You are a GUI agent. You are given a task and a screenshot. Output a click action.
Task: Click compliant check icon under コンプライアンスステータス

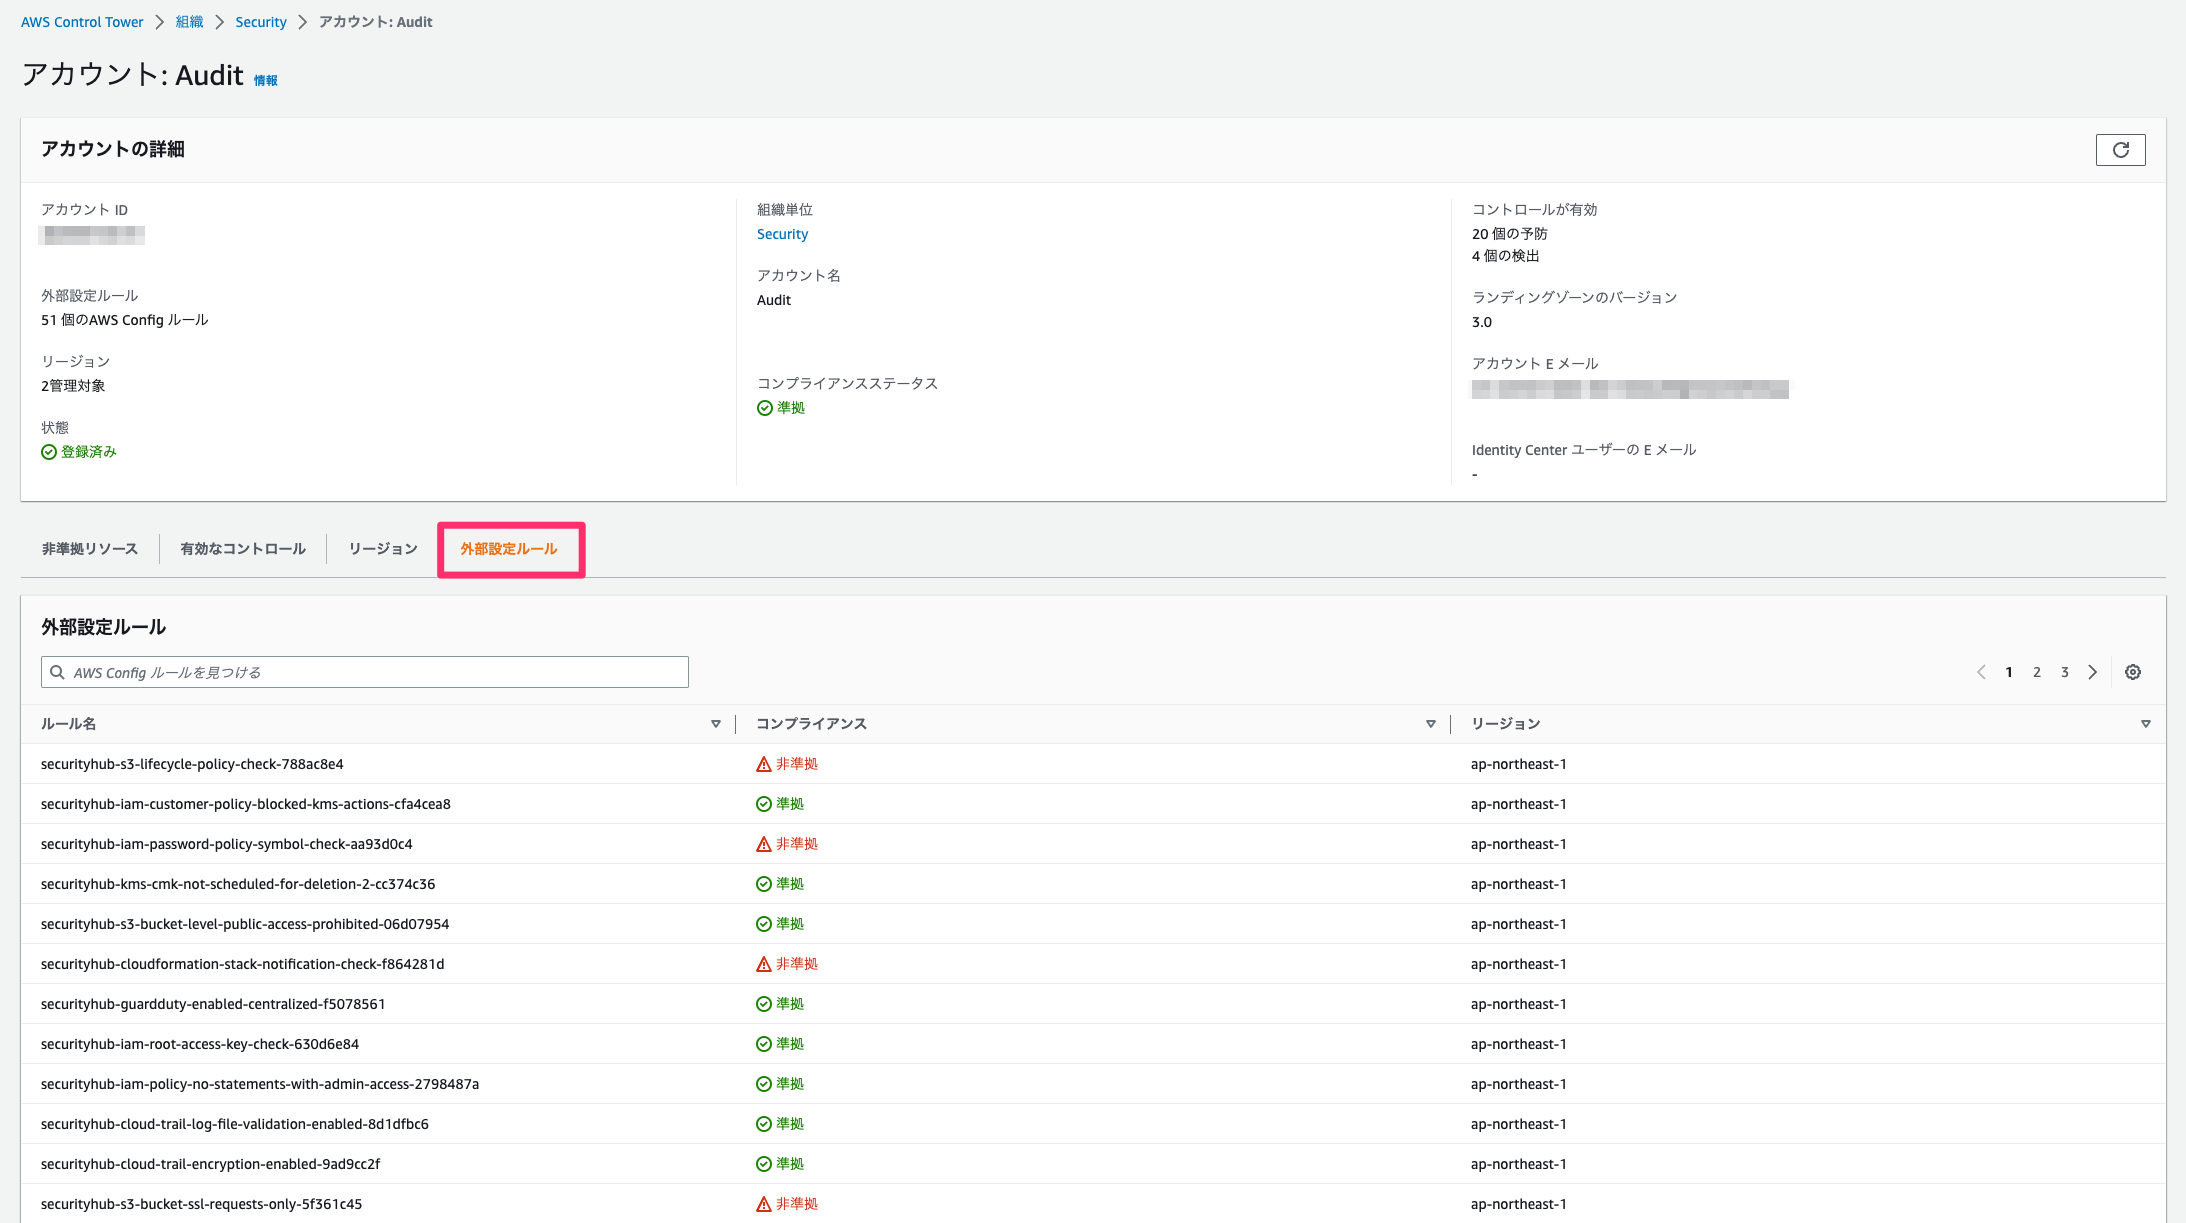coord(765,408)
